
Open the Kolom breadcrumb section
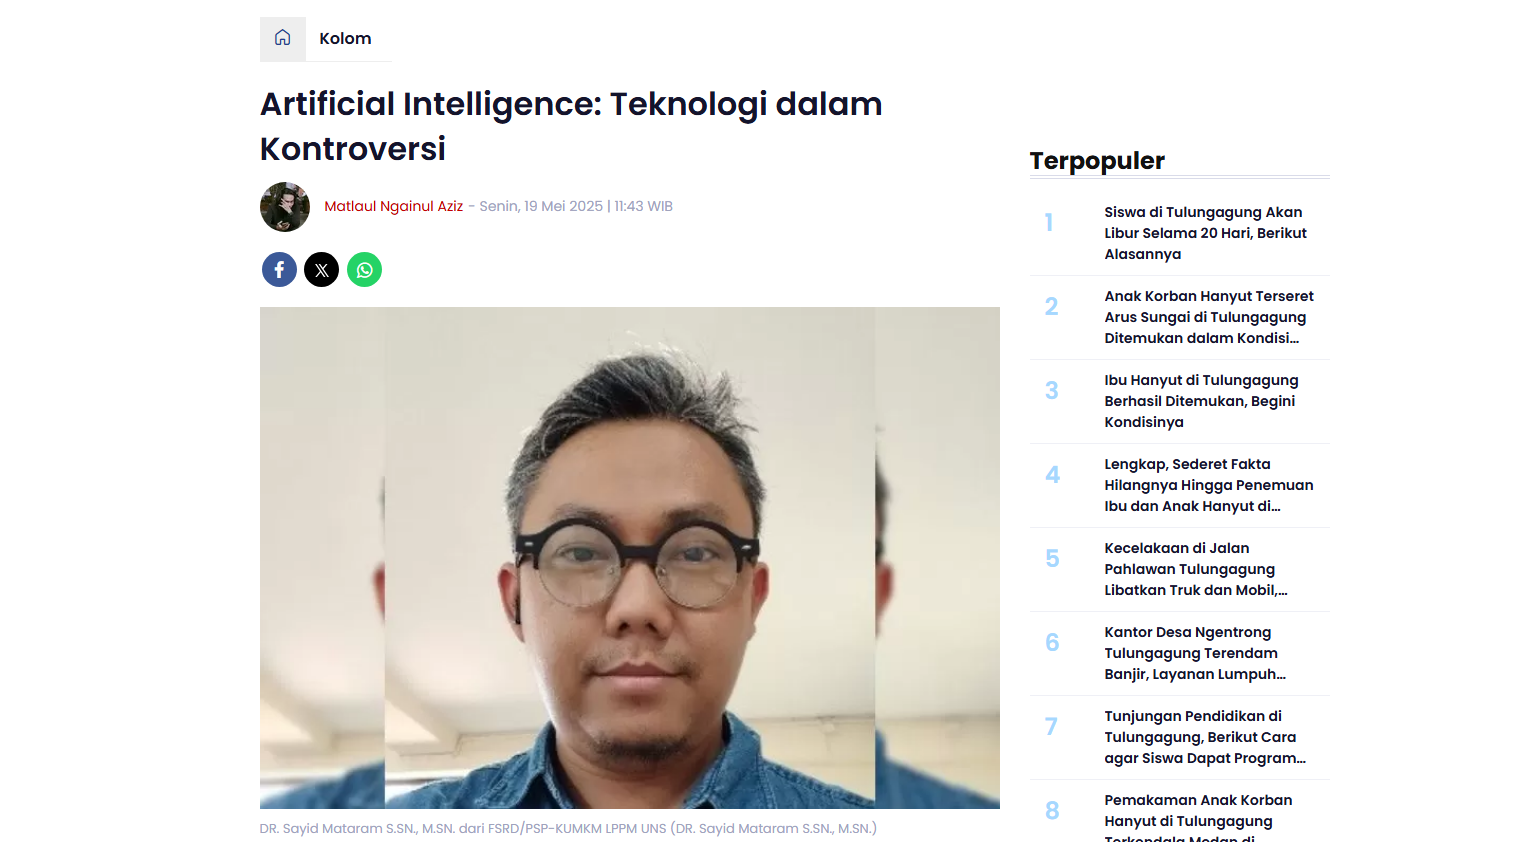click(x=345, y=38)
